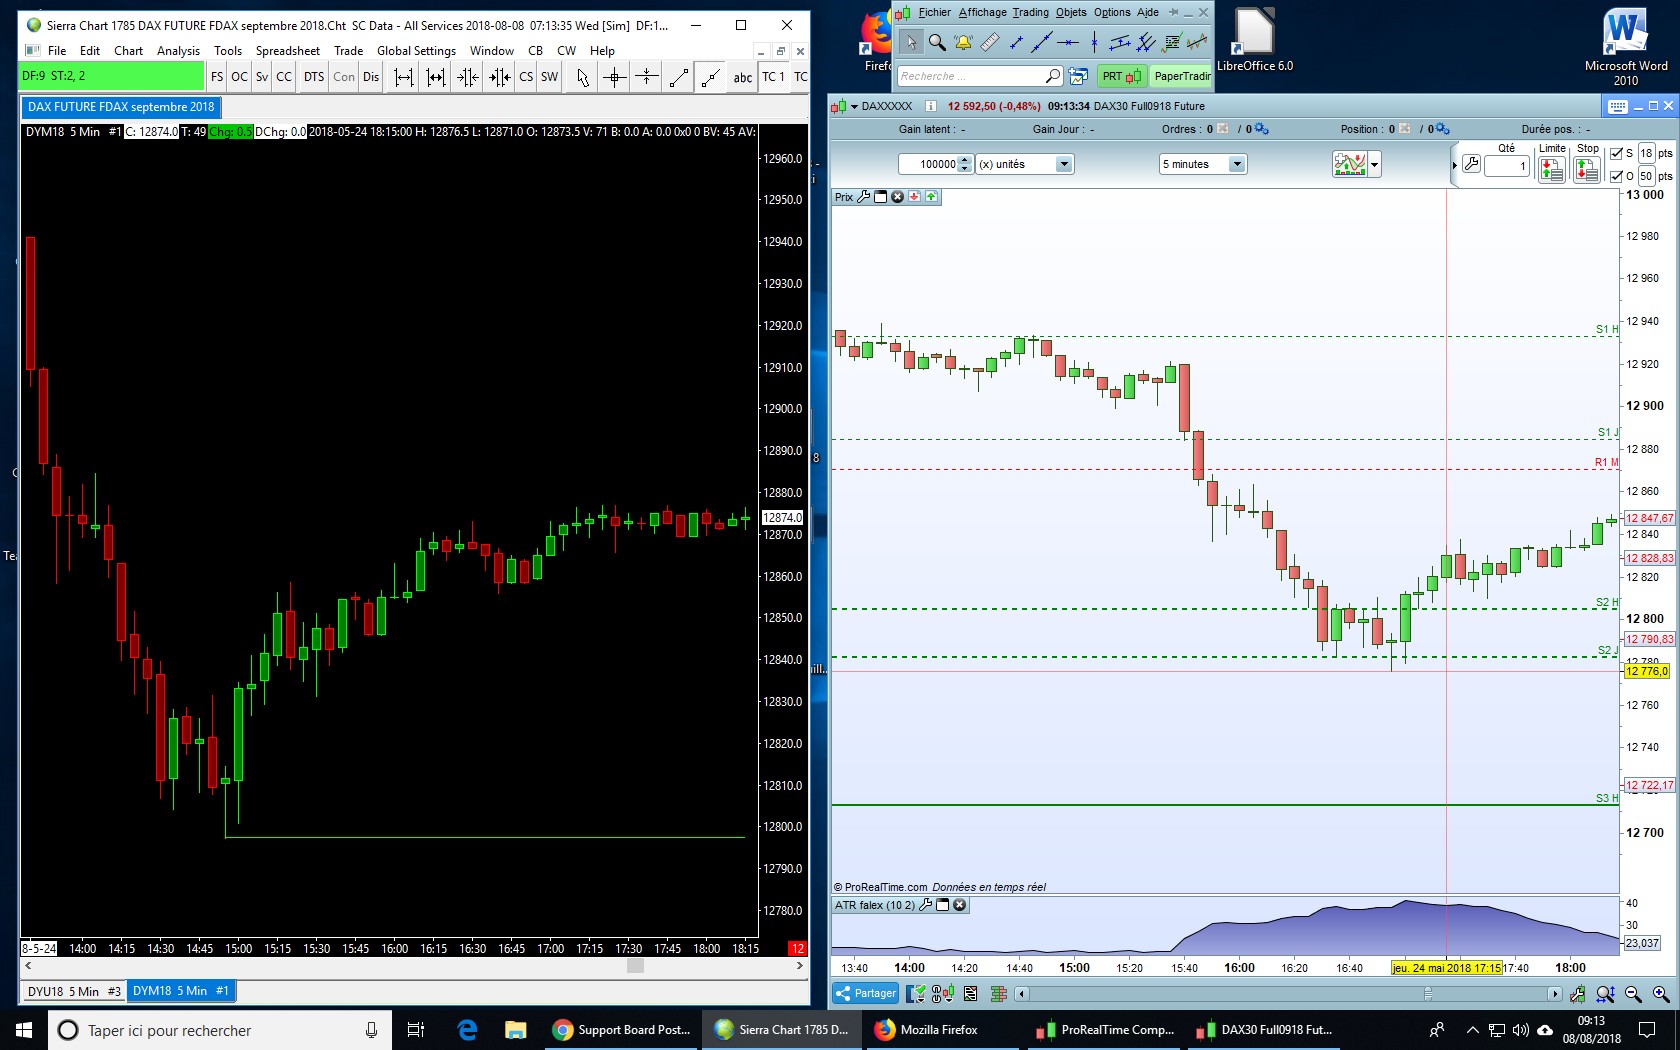The image size is (1680, 1050).
Task: Activate the magnifier zoom tool in ProRealTime
Action: (x=937, y=42)
